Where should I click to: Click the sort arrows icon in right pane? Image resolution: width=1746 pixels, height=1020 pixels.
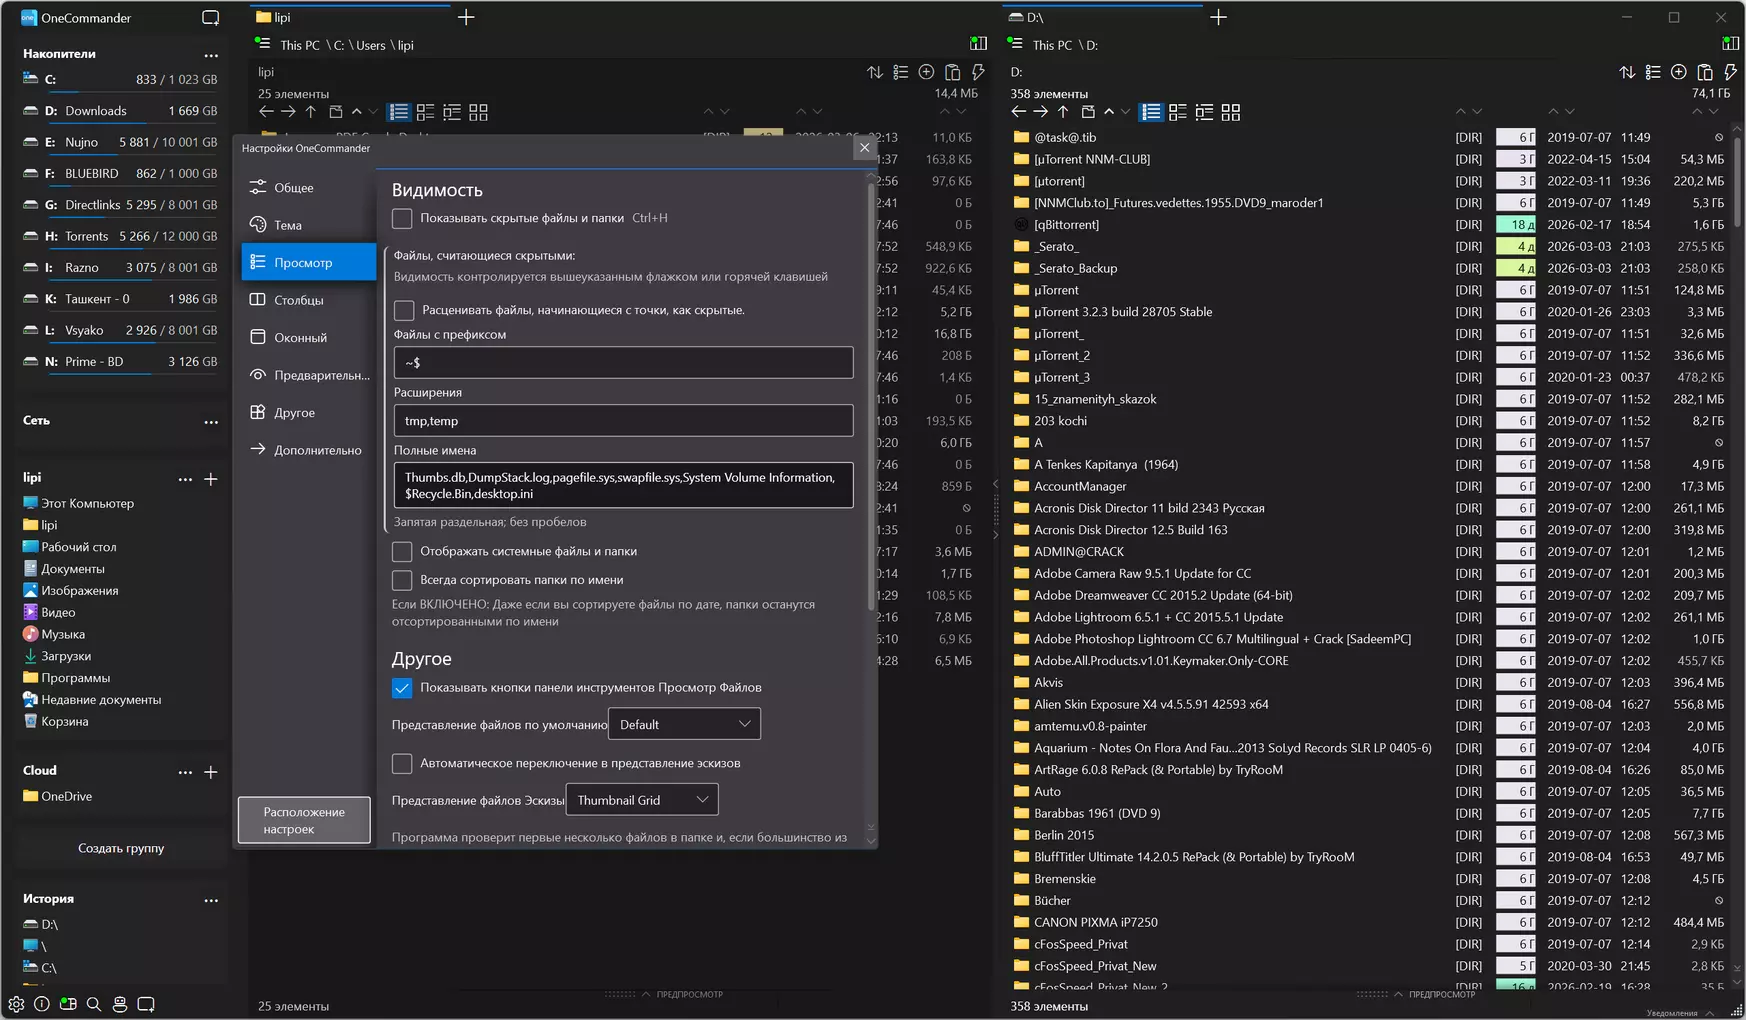pyautogui.click(x=1627, y=72)
